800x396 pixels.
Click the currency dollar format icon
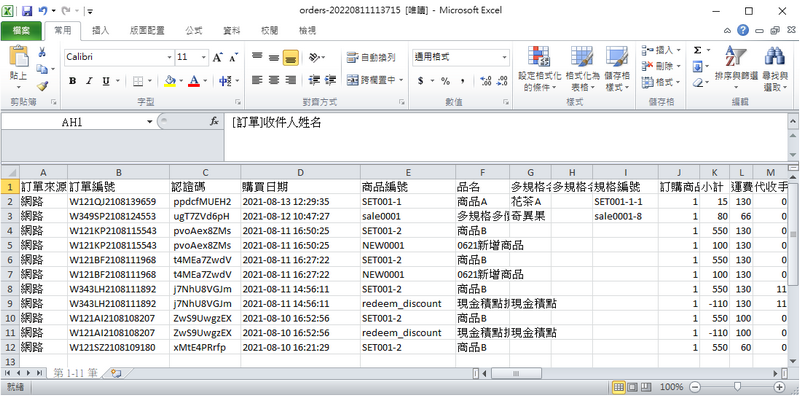420,81
